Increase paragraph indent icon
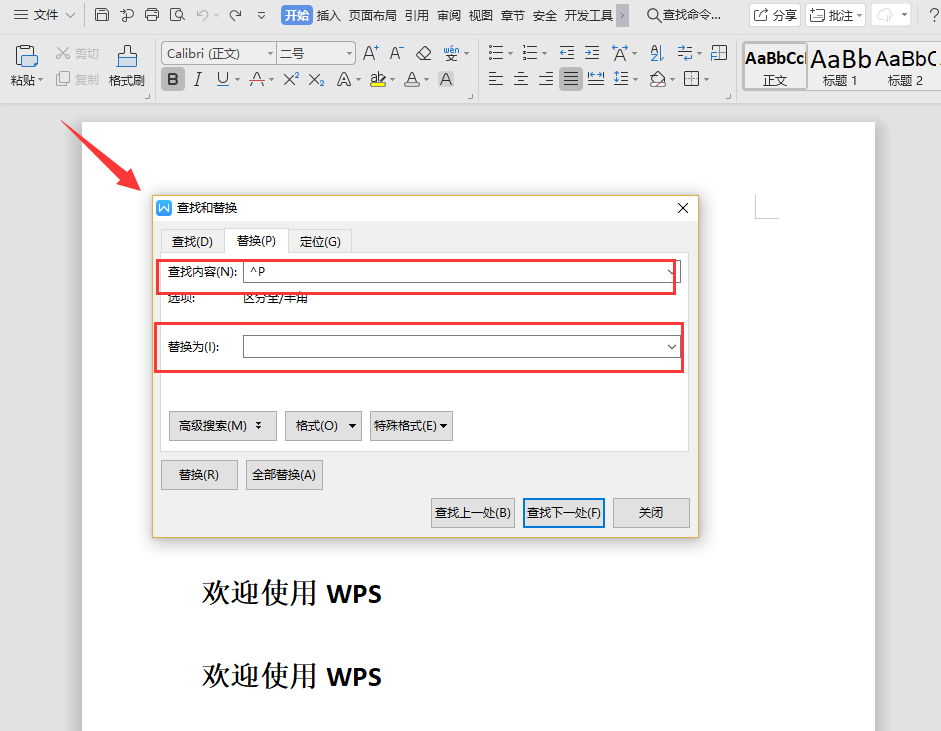 point(592,53)
